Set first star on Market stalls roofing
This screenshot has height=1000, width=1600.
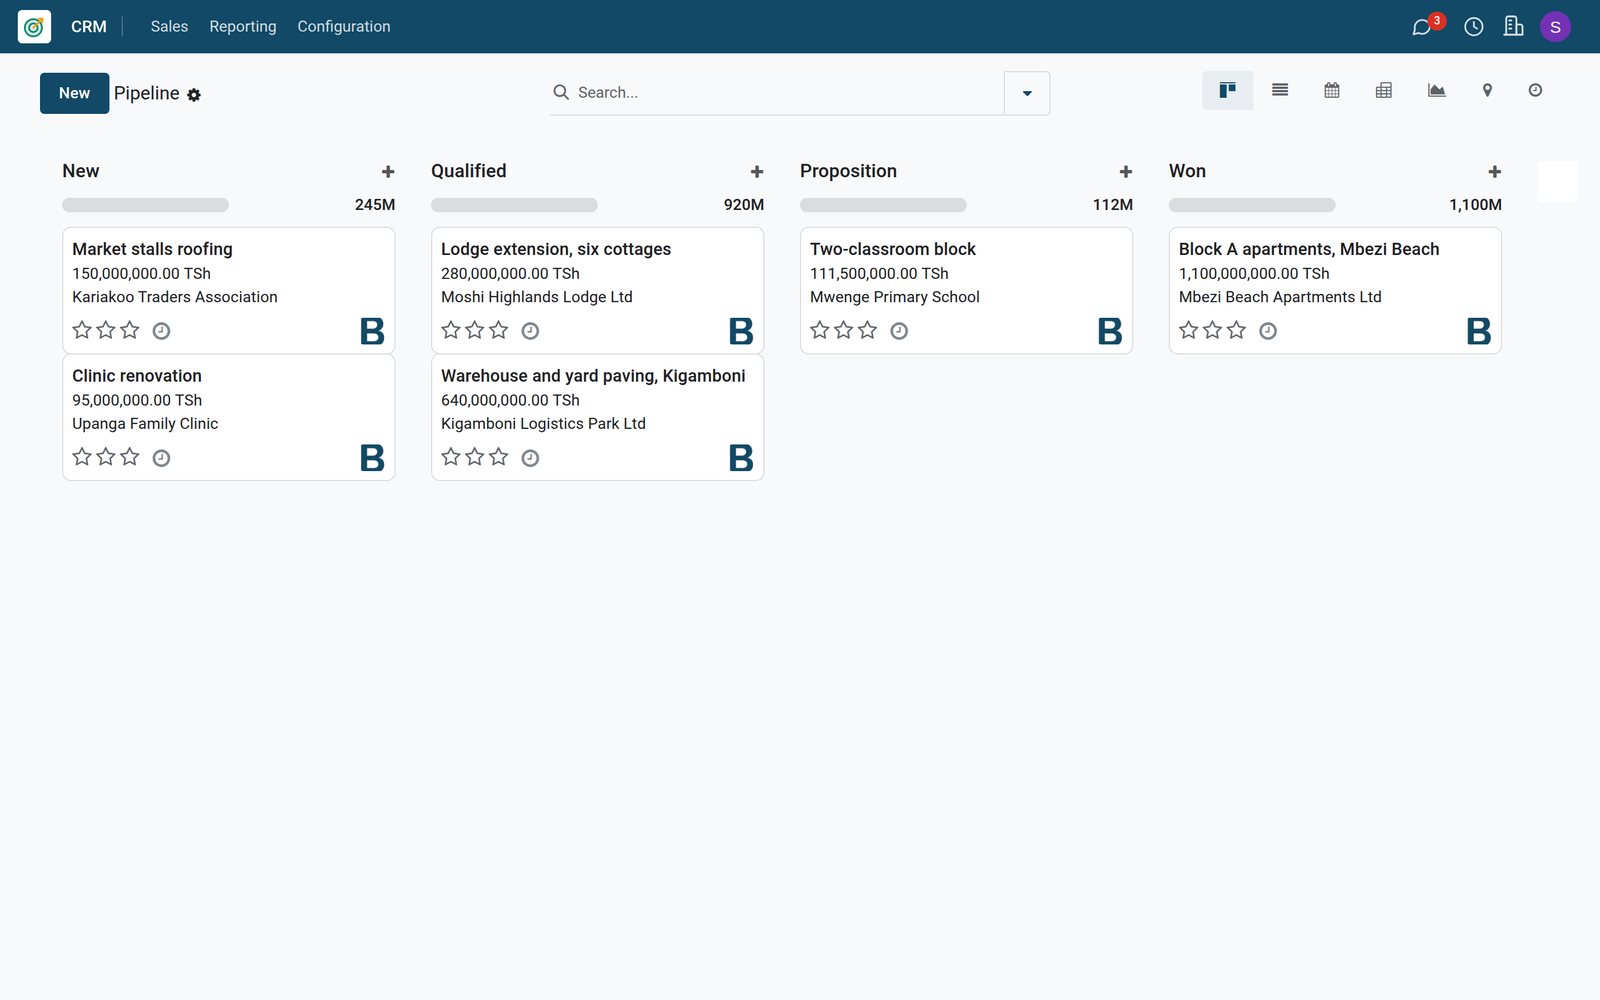82,330
